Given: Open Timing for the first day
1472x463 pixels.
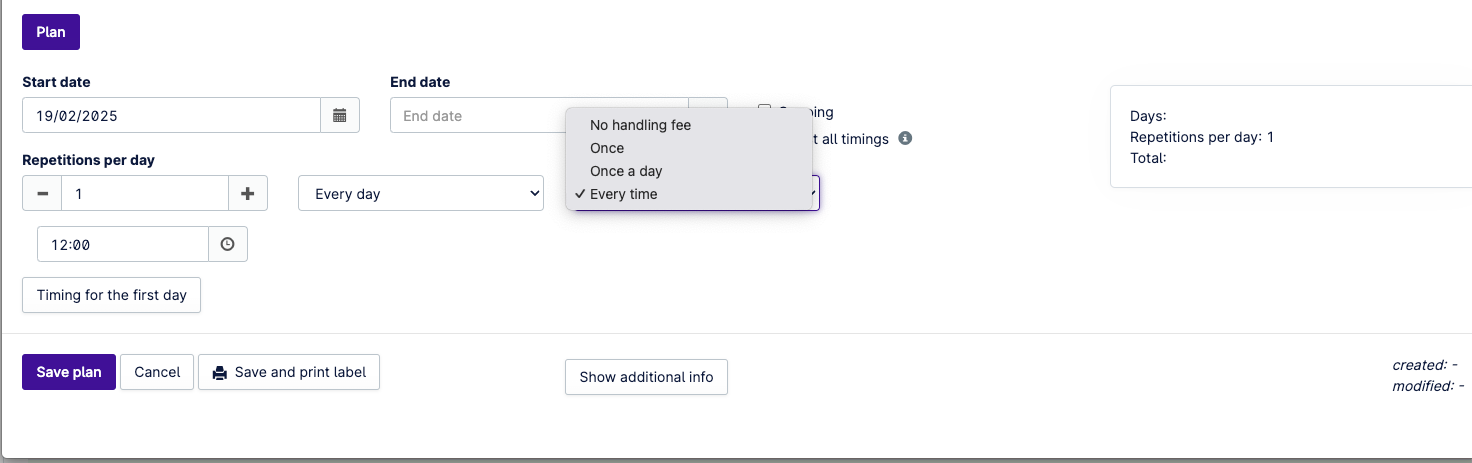Looking at the screenshot, I should pos(112,295).
